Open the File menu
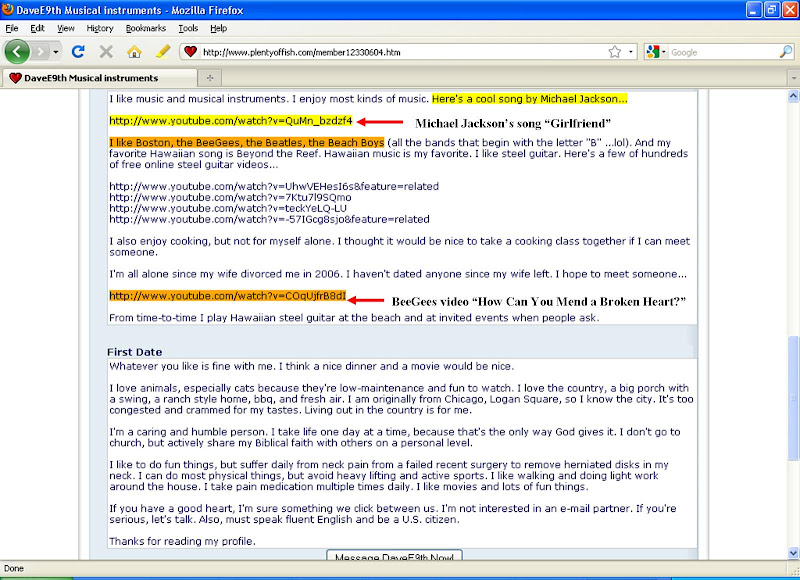 click(x=12, y=29)
